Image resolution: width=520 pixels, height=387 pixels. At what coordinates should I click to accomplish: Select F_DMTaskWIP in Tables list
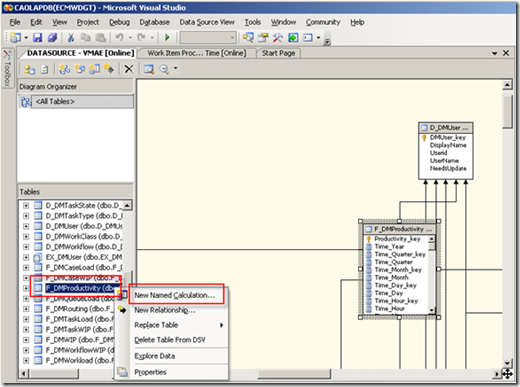click(79, 330)
